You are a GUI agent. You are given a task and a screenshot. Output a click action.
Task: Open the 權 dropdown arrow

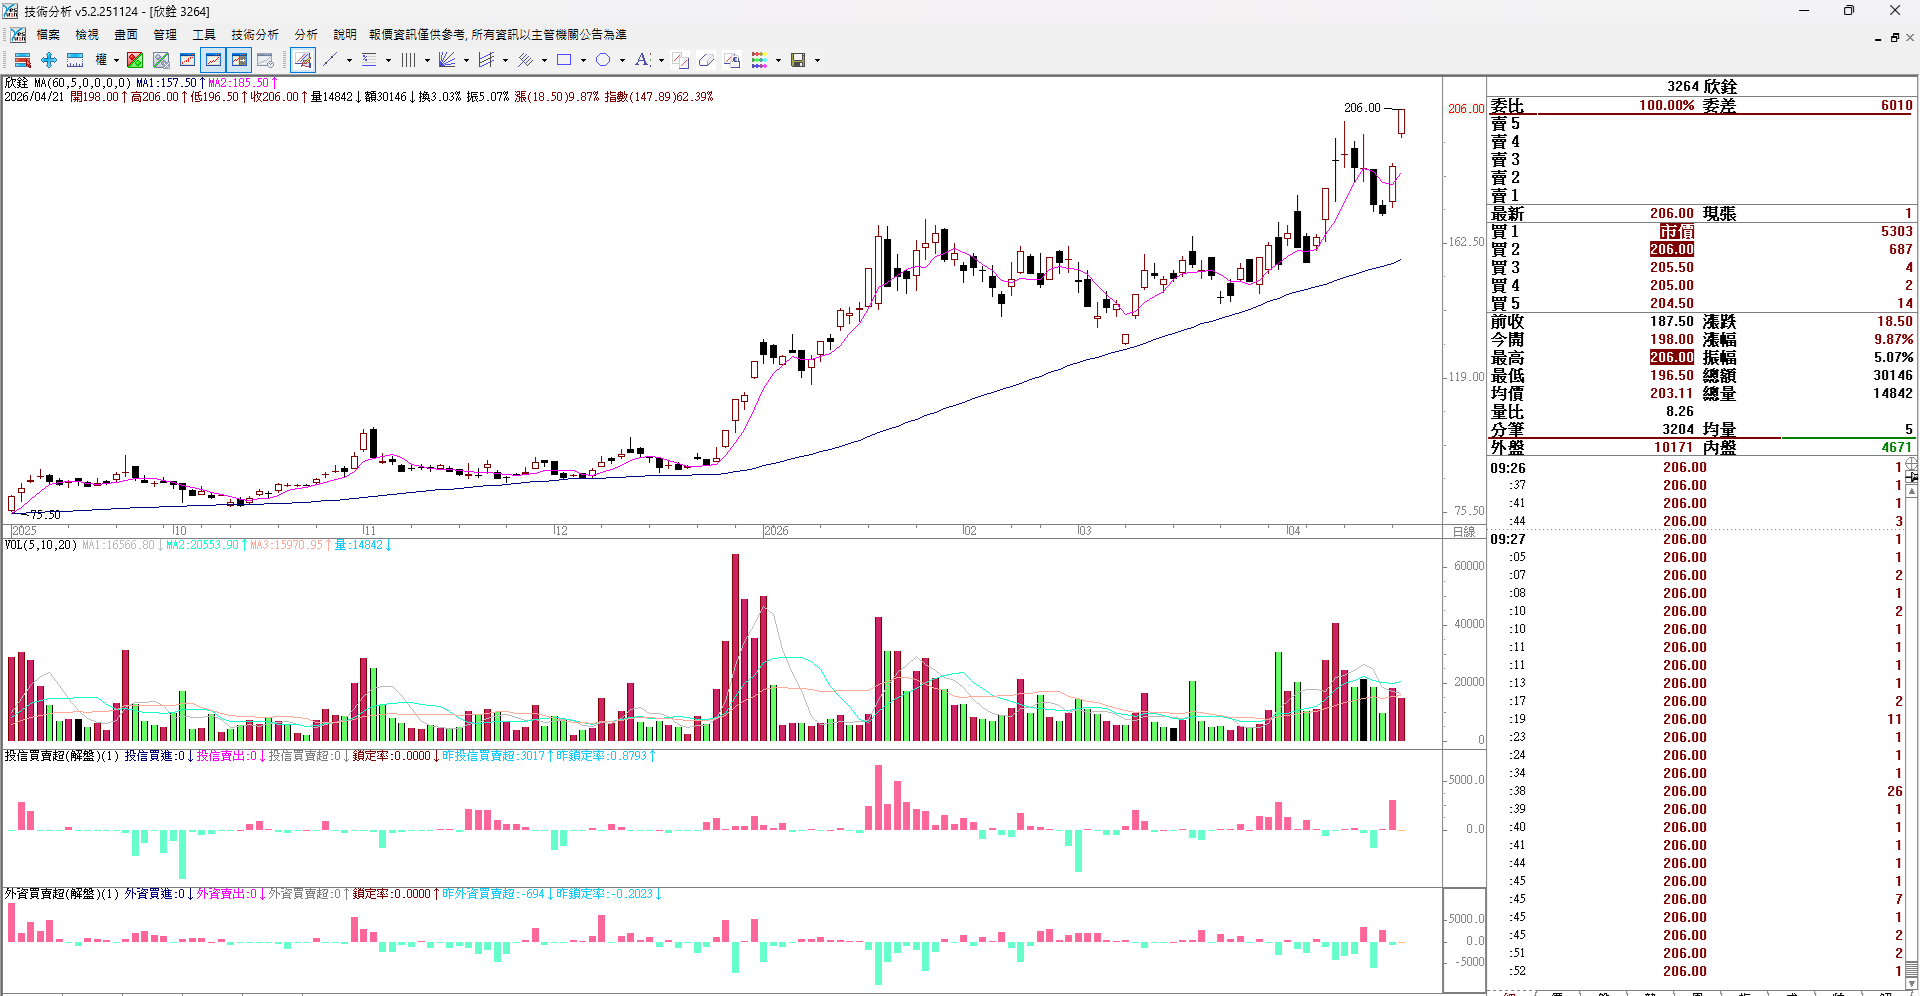(116, 60)
